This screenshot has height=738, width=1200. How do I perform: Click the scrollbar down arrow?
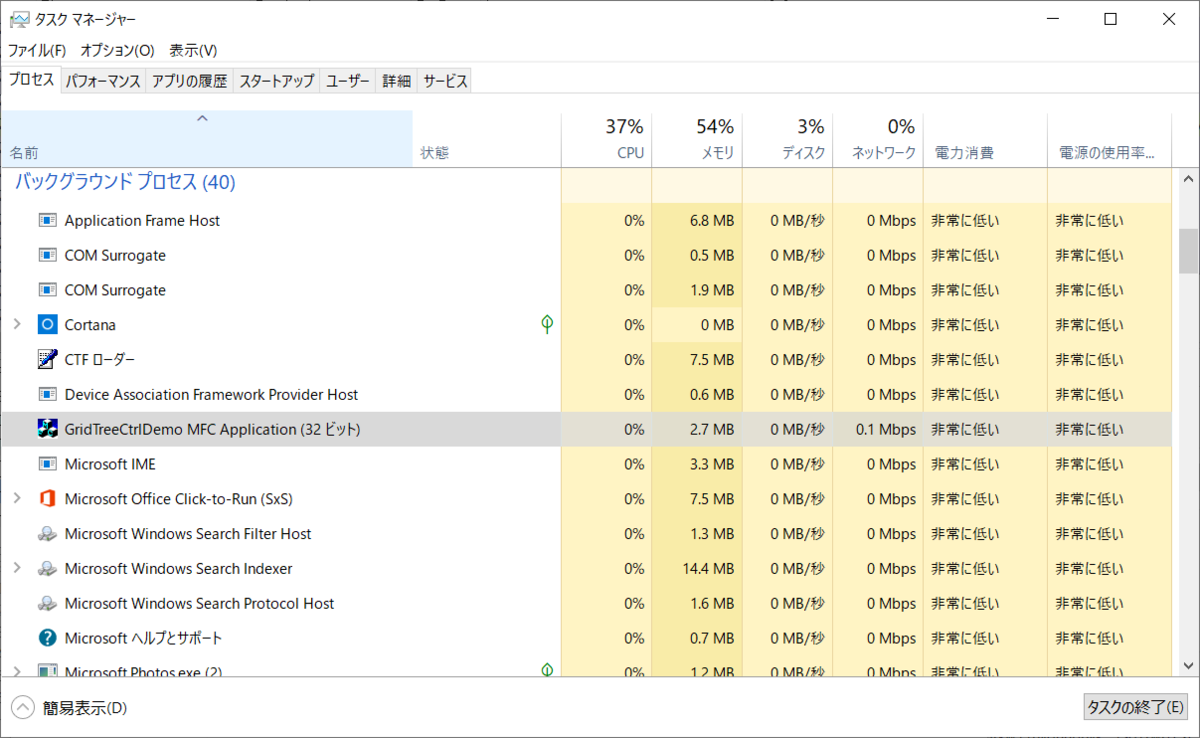click(x=1188, y=668)
